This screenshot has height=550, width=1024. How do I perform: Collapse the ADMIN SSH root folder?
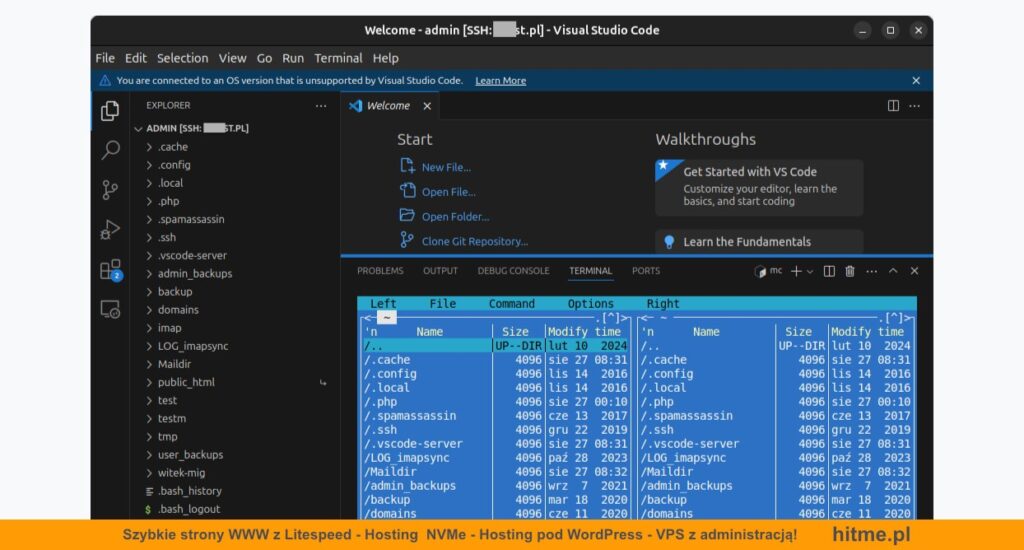(138, 129)
